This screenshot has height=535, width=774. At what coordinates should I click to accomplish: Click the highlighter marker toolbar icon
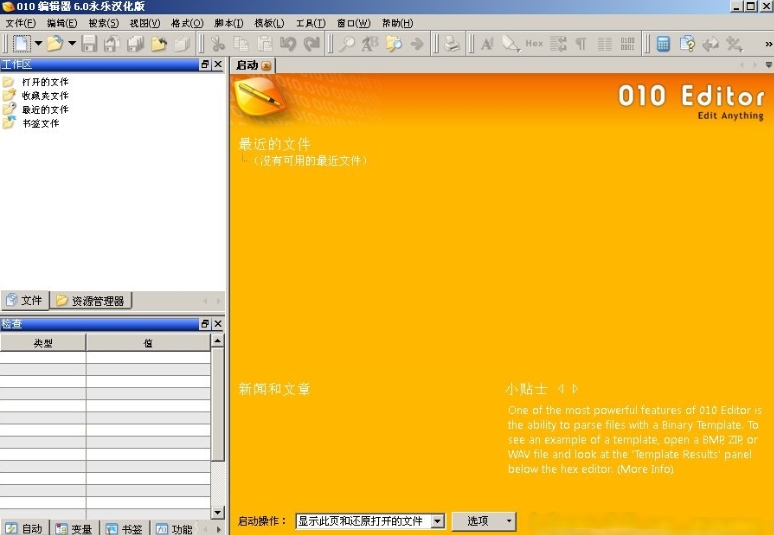(x=511, y=43)
